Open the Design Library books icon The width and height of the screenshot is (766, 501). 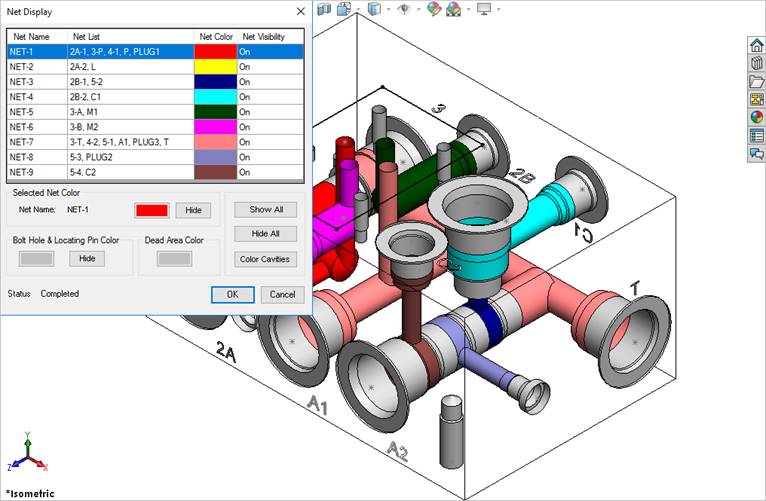click(757, 63)
